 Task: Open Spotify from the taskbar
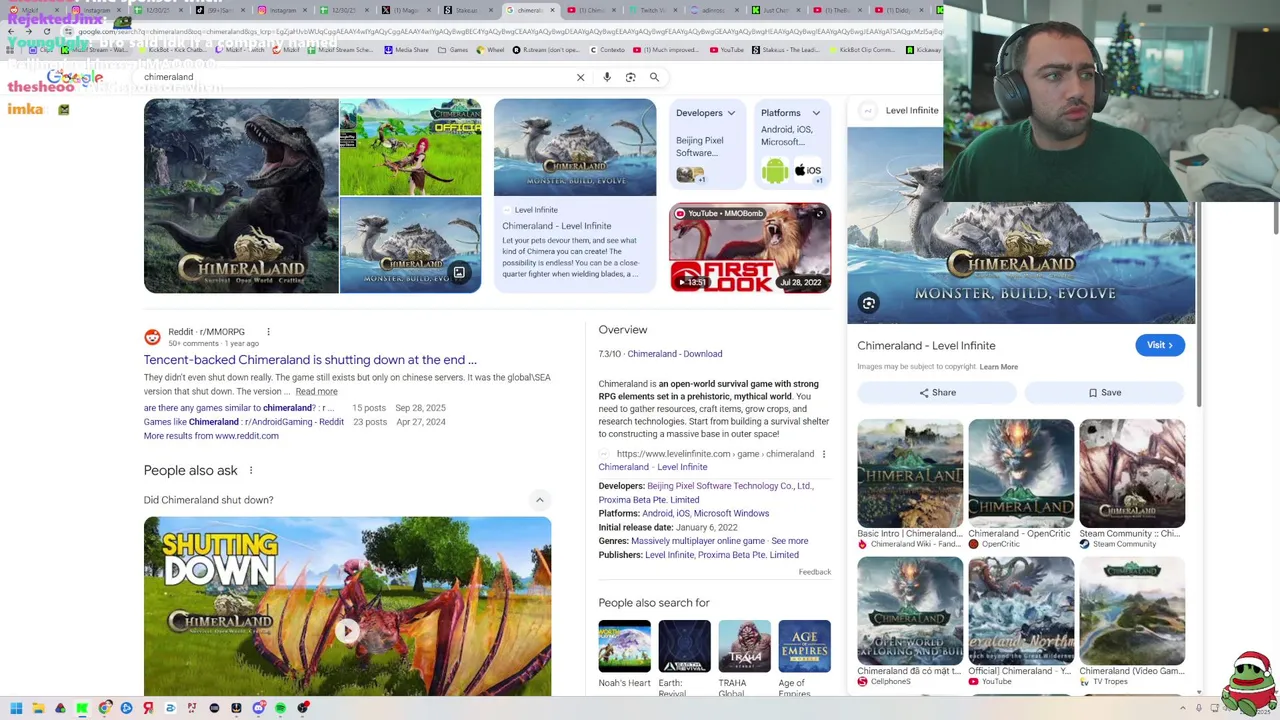(x=281, y=708)
